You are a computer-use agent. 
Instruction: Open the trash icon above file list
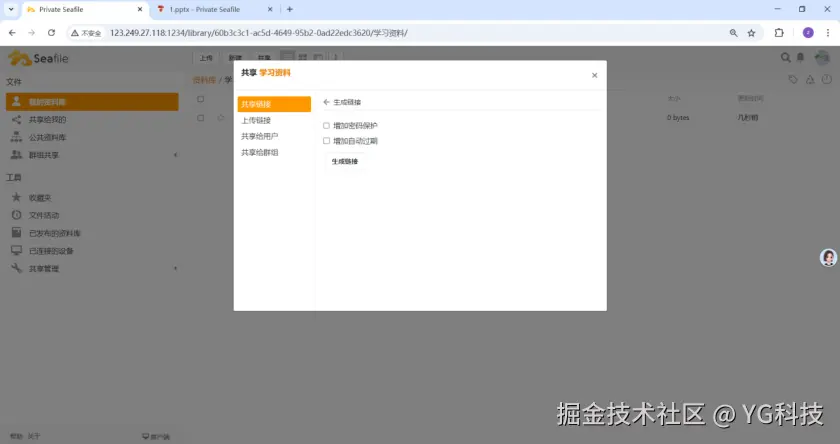[810, 79]
